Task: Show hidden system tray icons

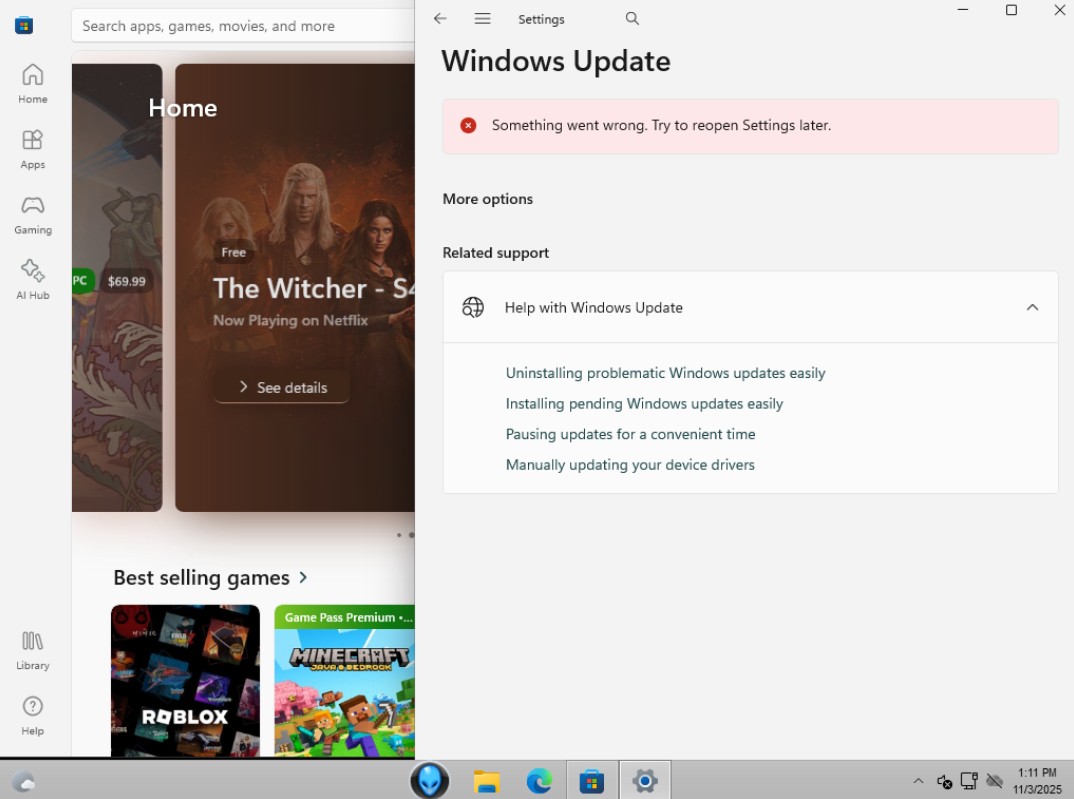Action: 919,781
